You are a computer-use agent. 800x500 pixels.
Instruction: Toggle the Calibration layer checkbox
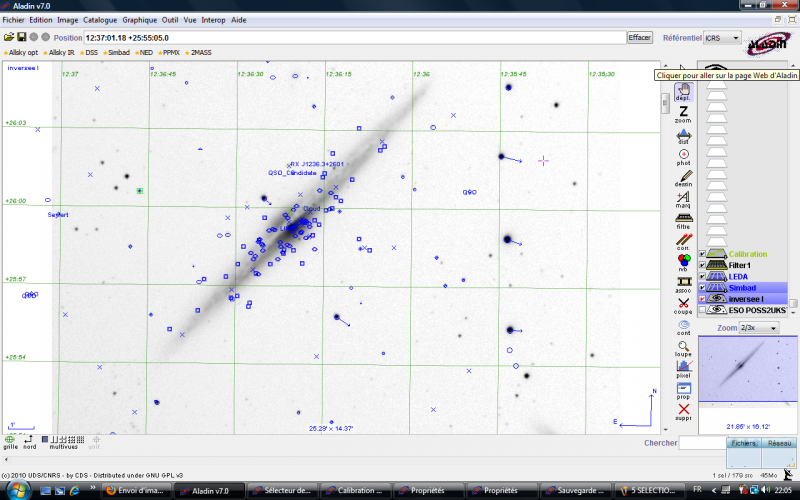click(x=702, y=254)
